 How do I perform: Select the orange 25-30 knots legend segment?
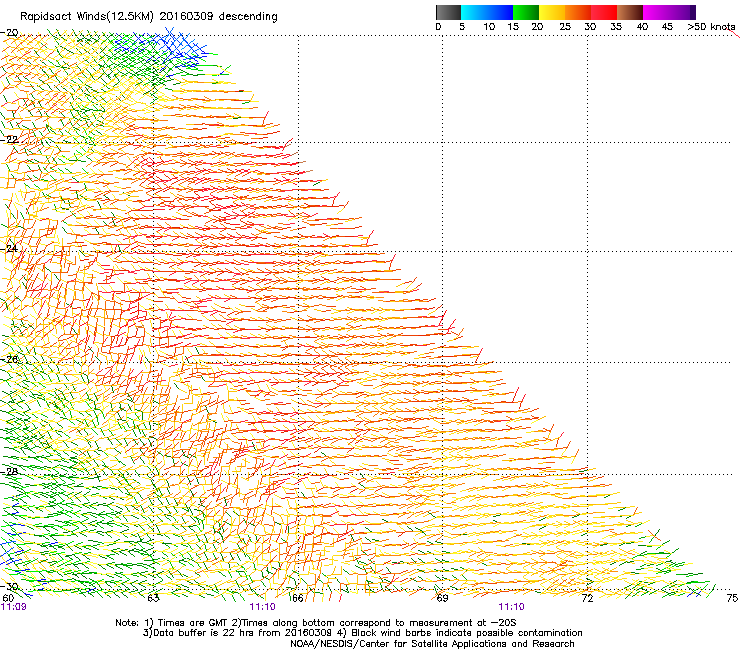click(578, 12)
